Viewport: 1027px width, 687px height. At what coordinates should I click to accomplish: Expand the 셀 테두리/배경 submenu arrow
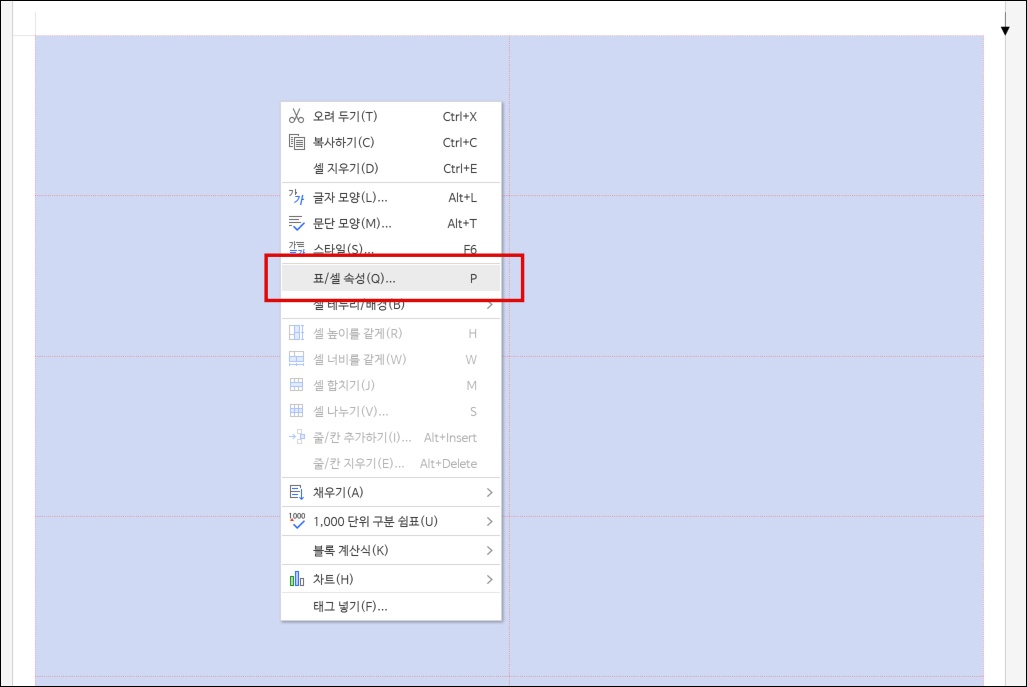click(488, 303)
